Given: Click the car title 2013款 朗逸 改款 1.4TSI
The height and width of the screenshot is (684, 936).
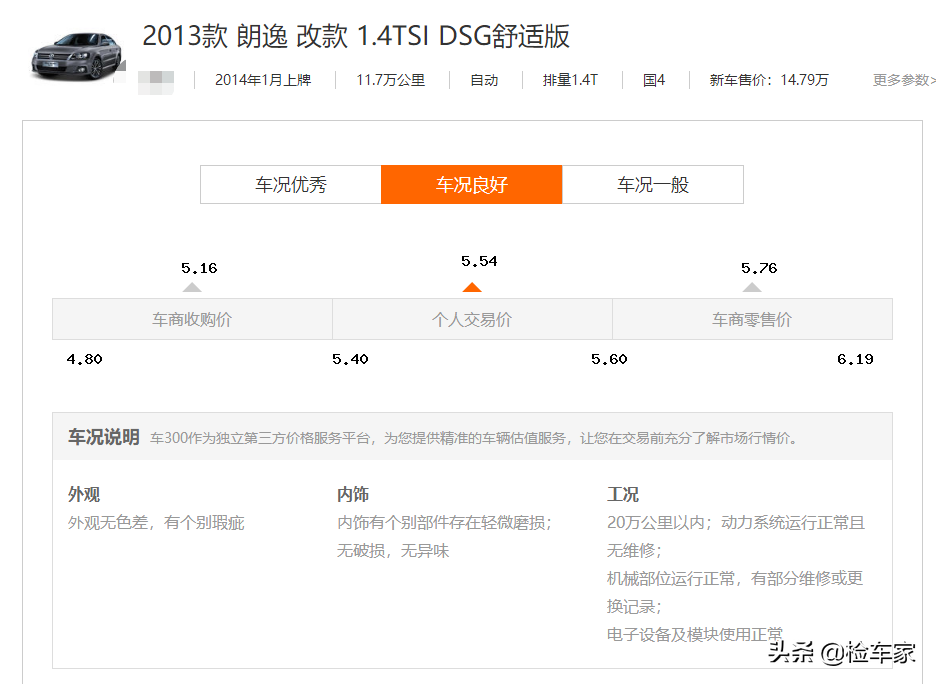Looking at the screenshot, I should point(356,36).
